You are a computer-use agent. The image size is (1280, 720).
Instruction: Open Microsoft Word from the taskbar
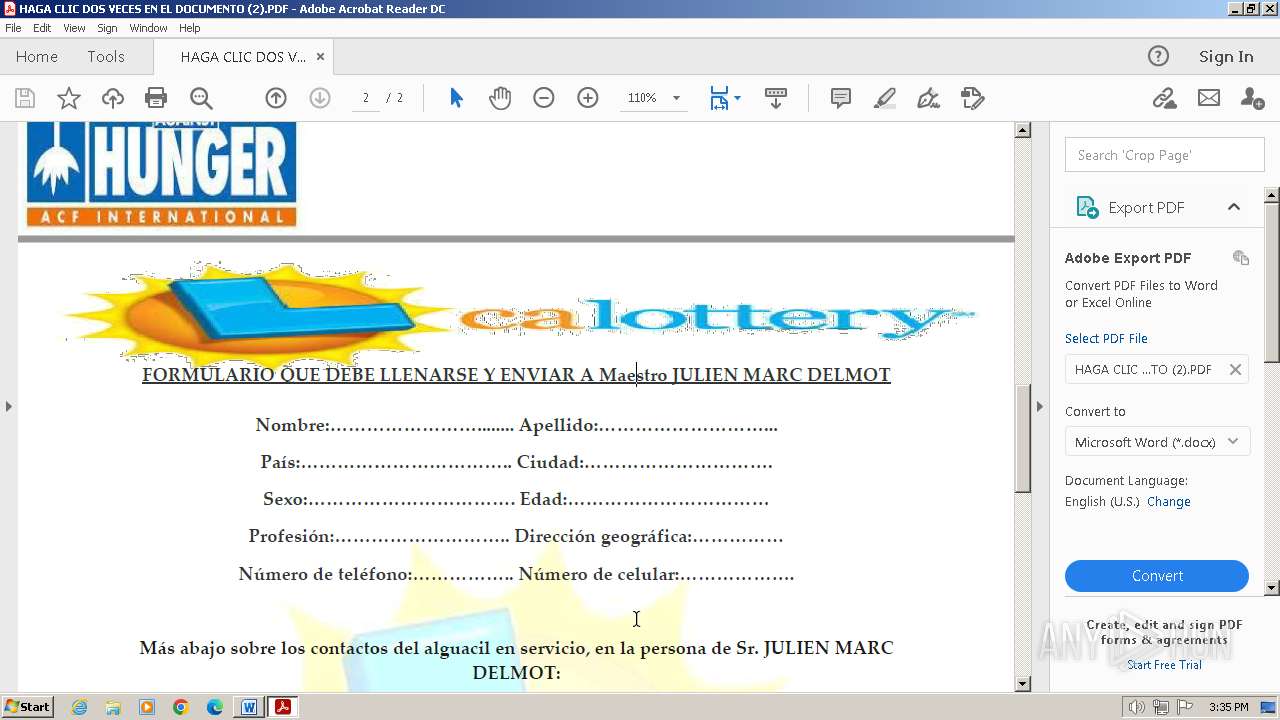pyautogui.click(x=249, y=707)
